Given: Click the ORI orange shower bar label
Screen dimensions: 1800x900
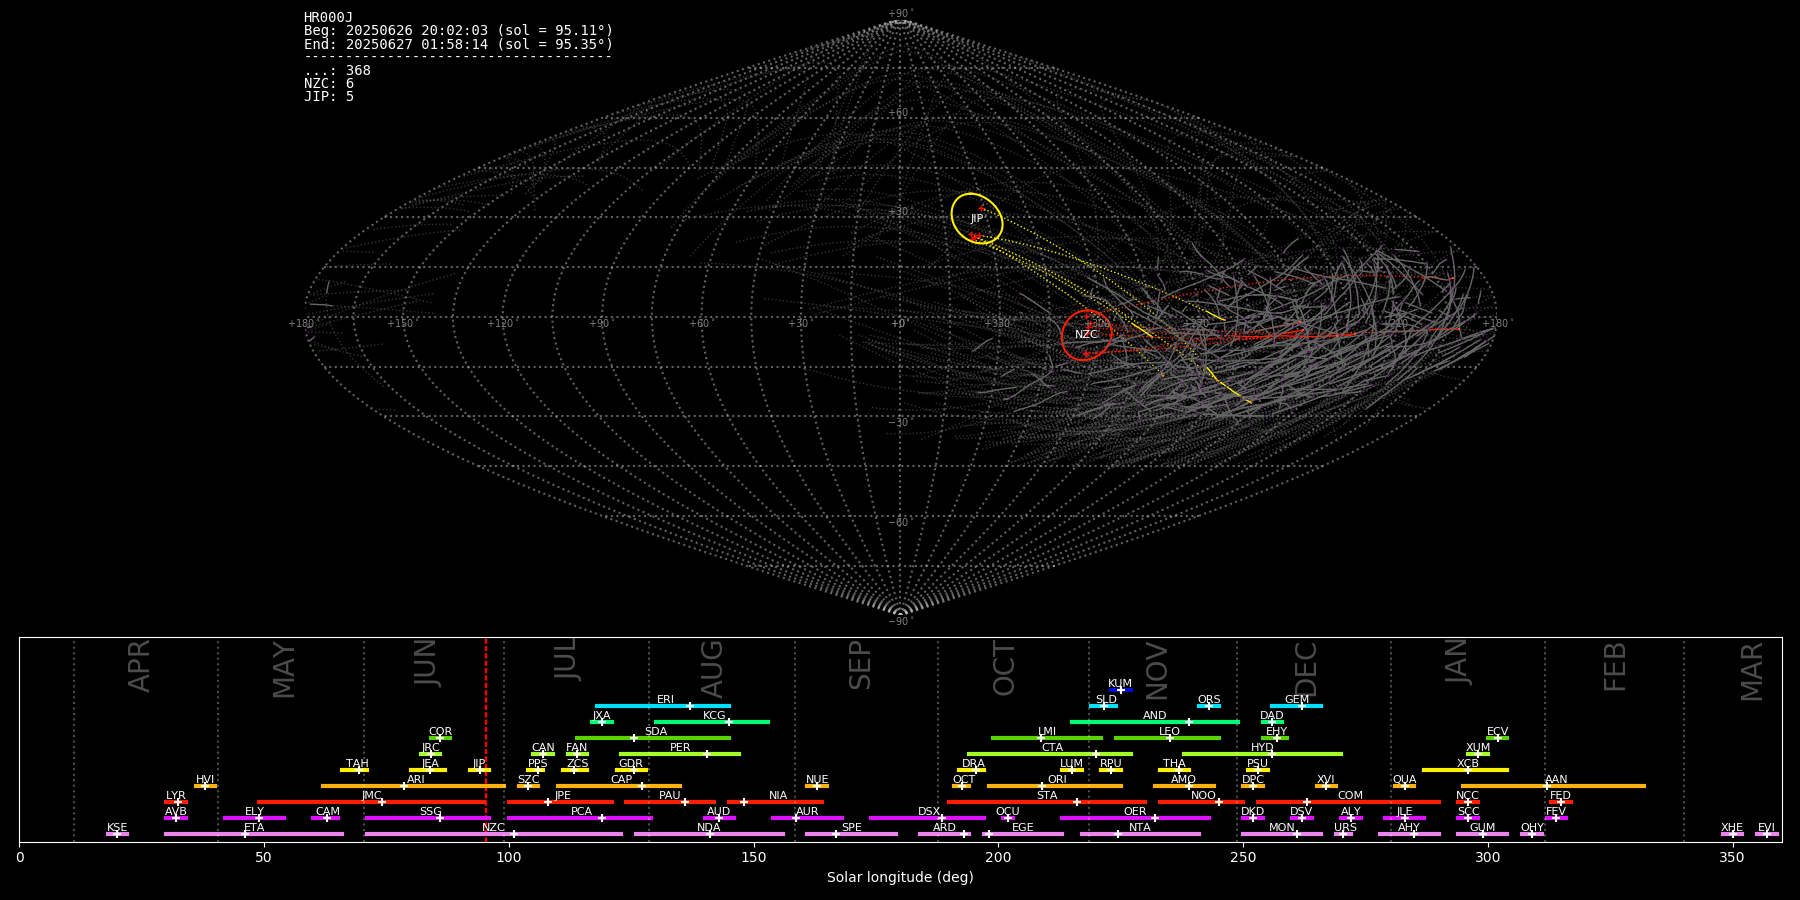Looking at the screenshot, I should (1057, 780).
